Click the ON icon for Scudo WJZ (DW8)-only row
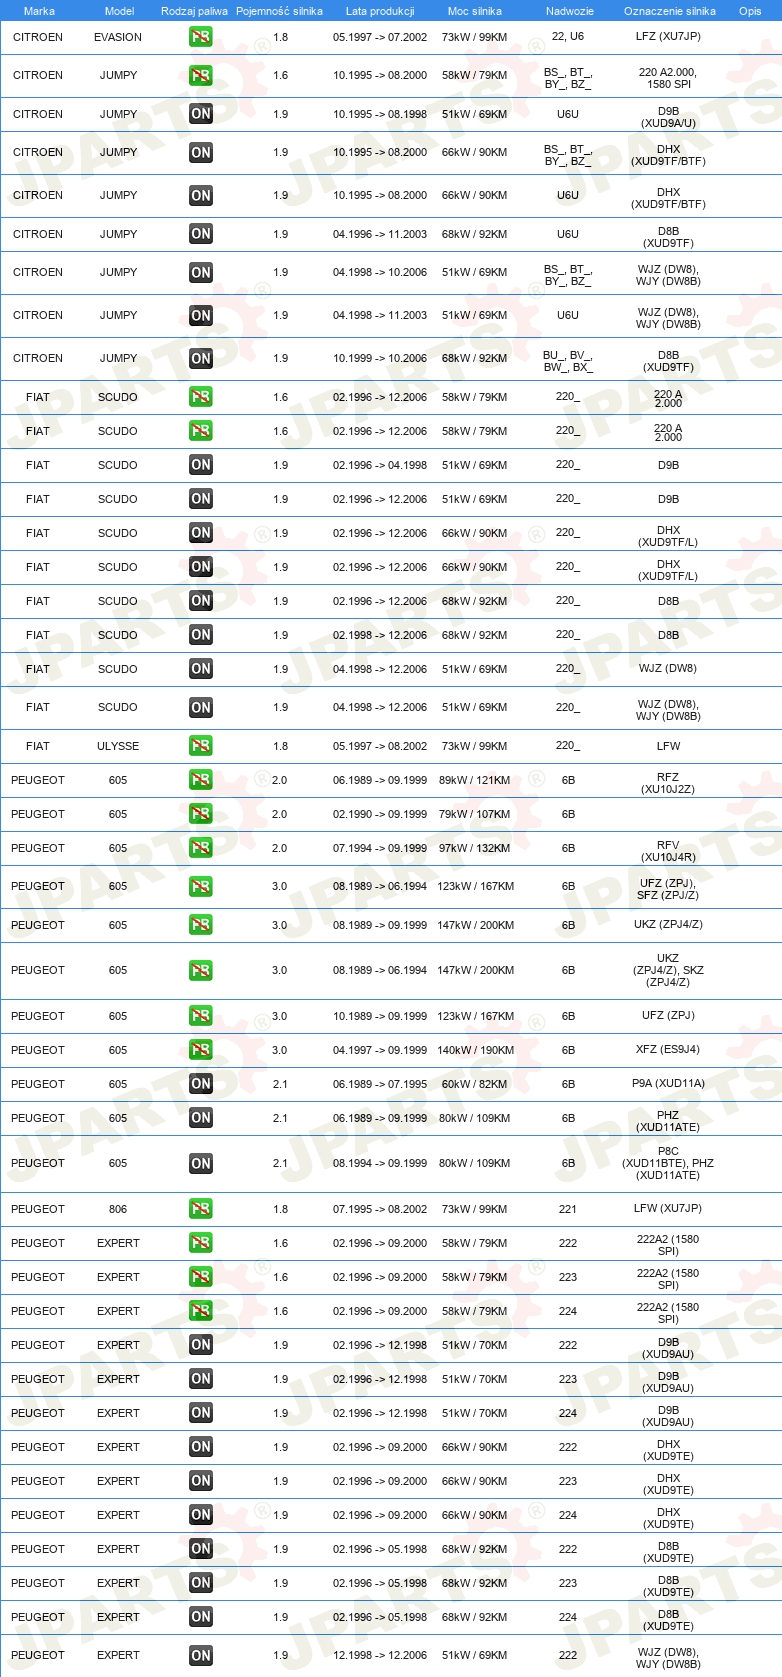782x1677 pixels. (201, 669)
